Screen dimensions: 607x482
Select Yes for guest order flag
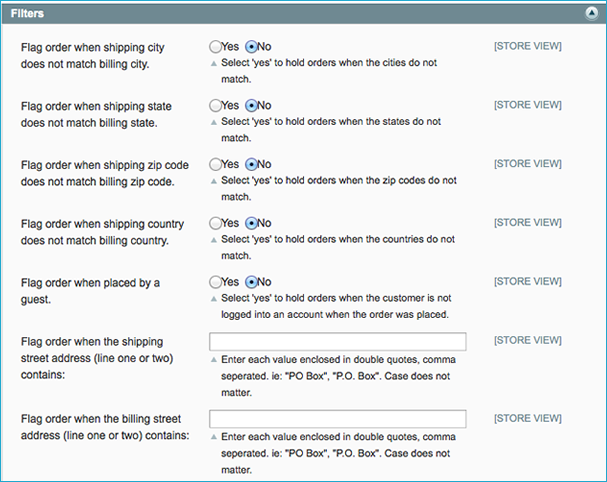pos(215,282)
